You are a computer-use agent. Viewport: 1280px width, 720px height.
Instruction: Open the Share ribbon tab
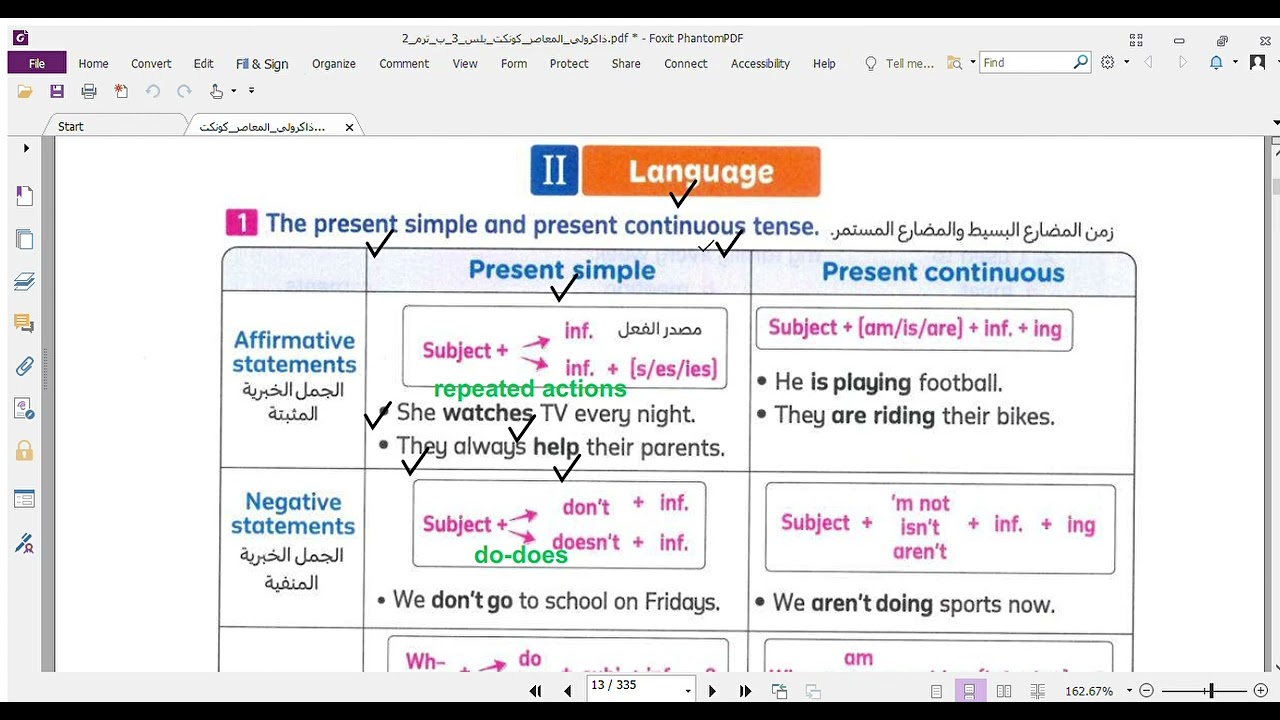click(x=626, y=63)
